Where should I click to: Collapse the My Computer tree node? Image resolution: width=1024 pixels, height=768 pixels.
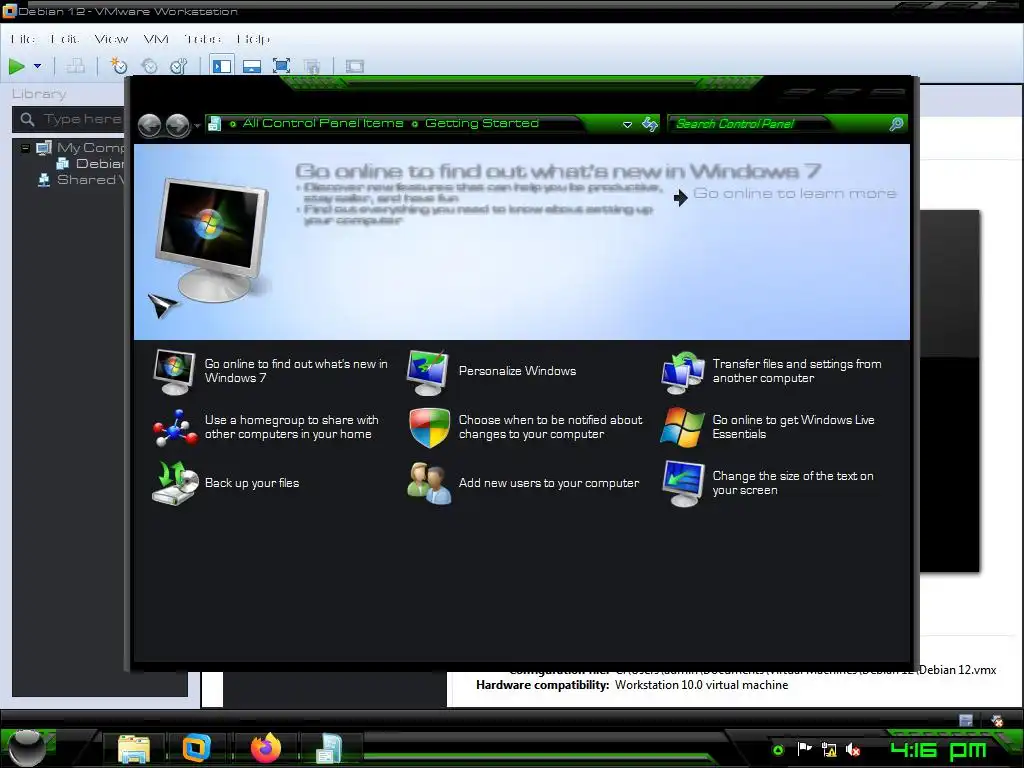[25, 148]
